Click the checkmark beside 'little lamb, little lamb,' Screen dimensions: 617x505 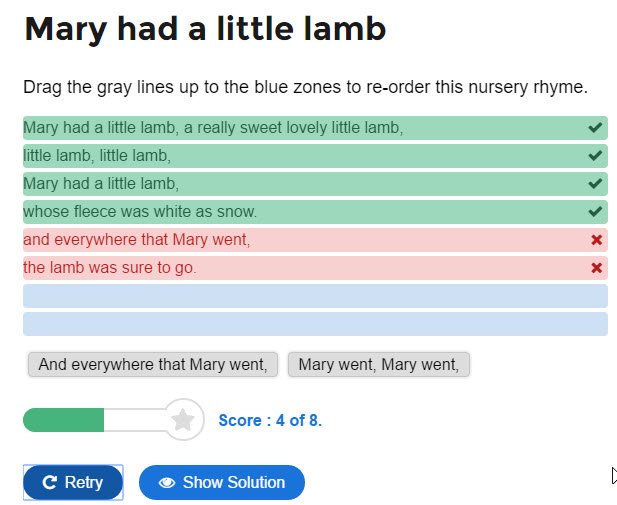click(595, 155)
